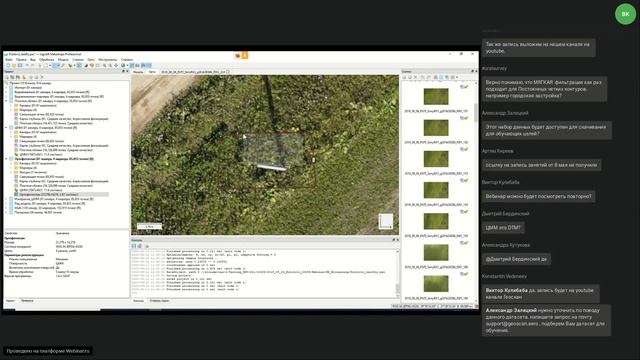Remove items using Project pane X icon

click(x=42, y=77)
